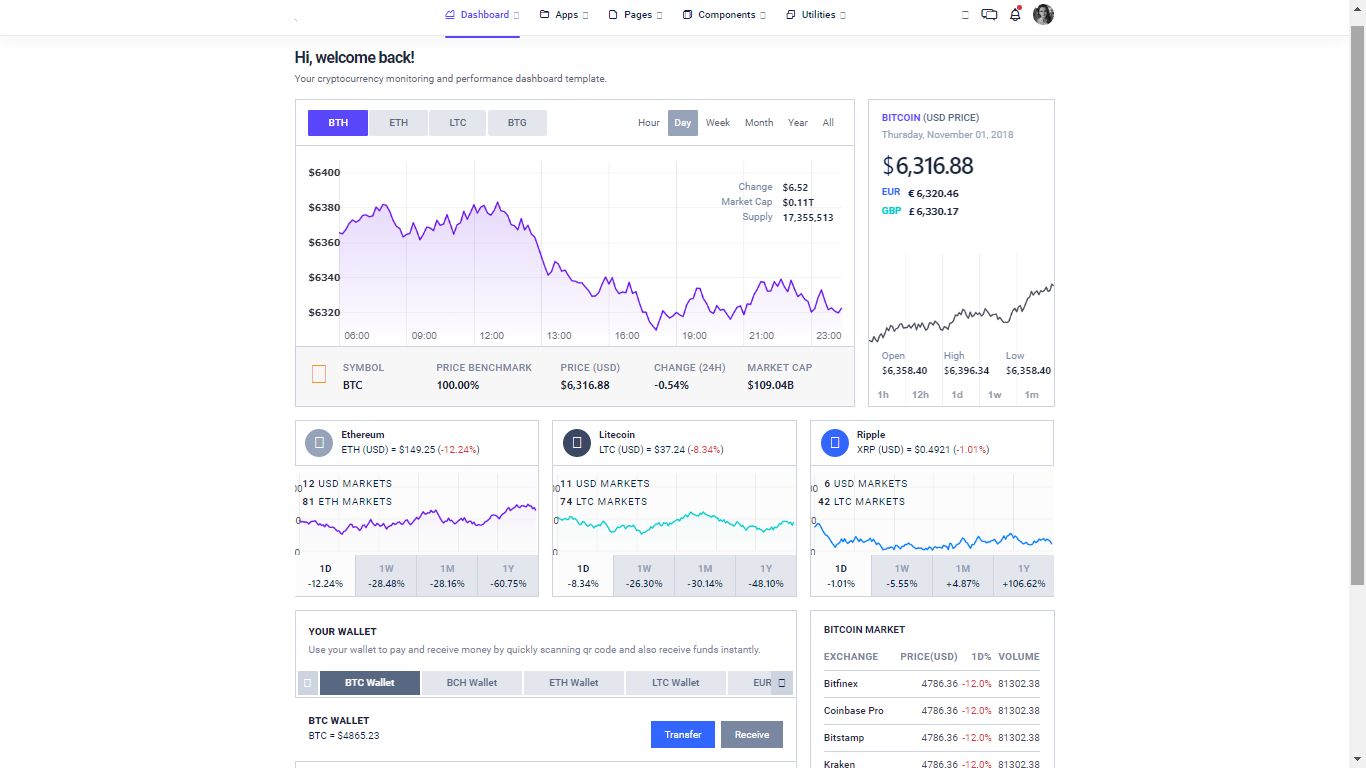
Task: Select 1h range in Bitcoin price card
Action: click(883, 395)
